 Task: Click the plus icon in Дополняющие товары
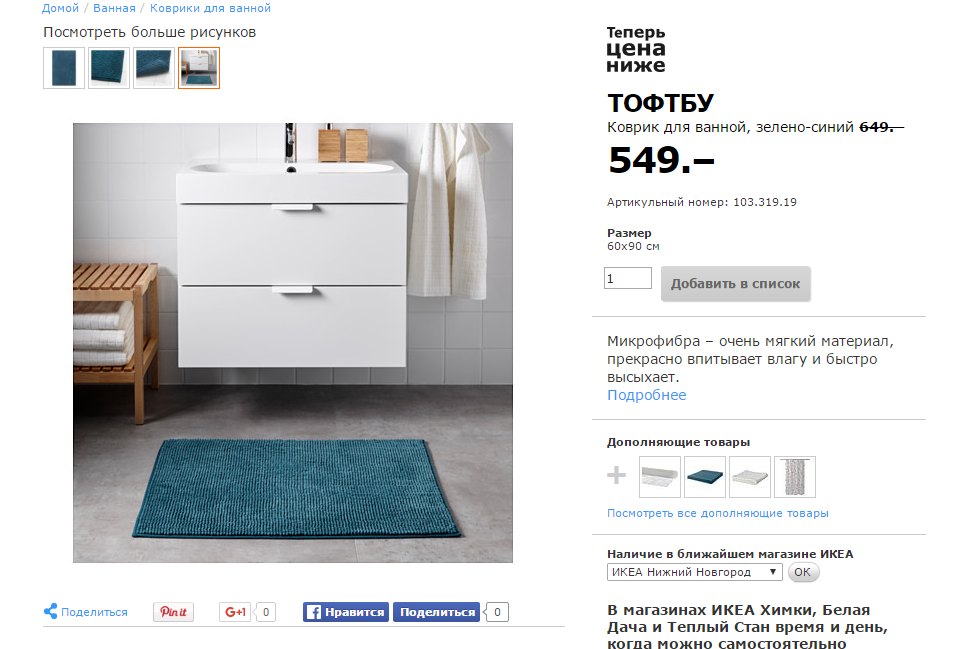pos(616,475)
